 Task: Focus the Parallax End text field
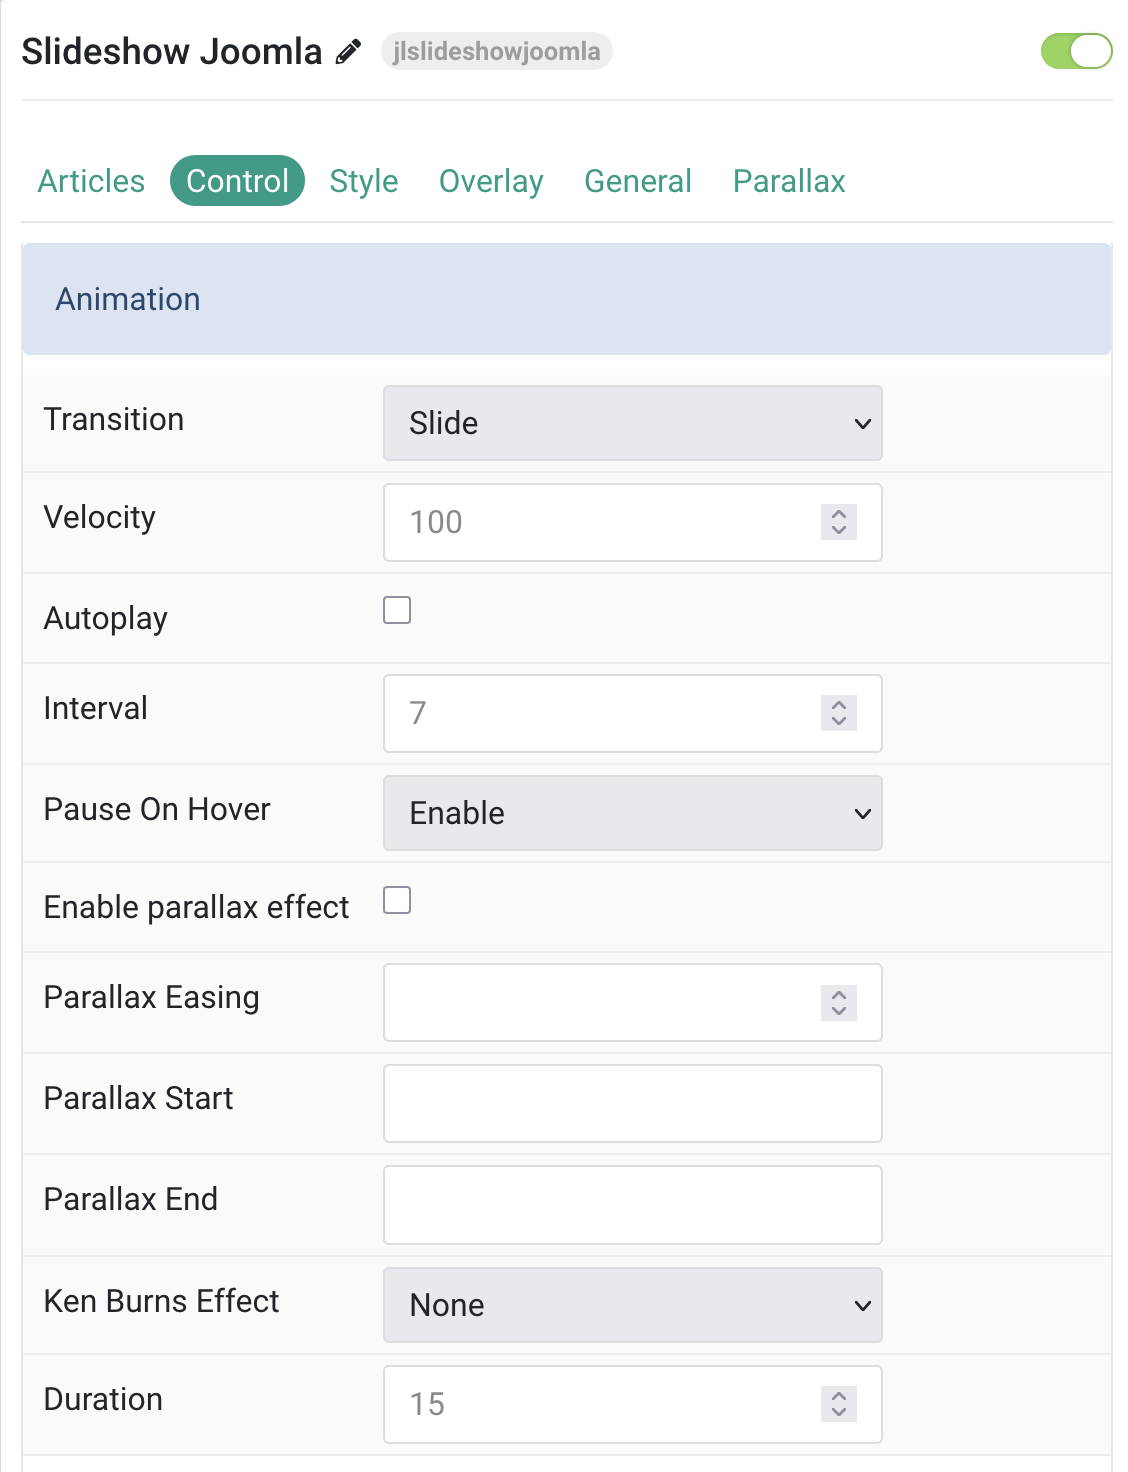633,1205
